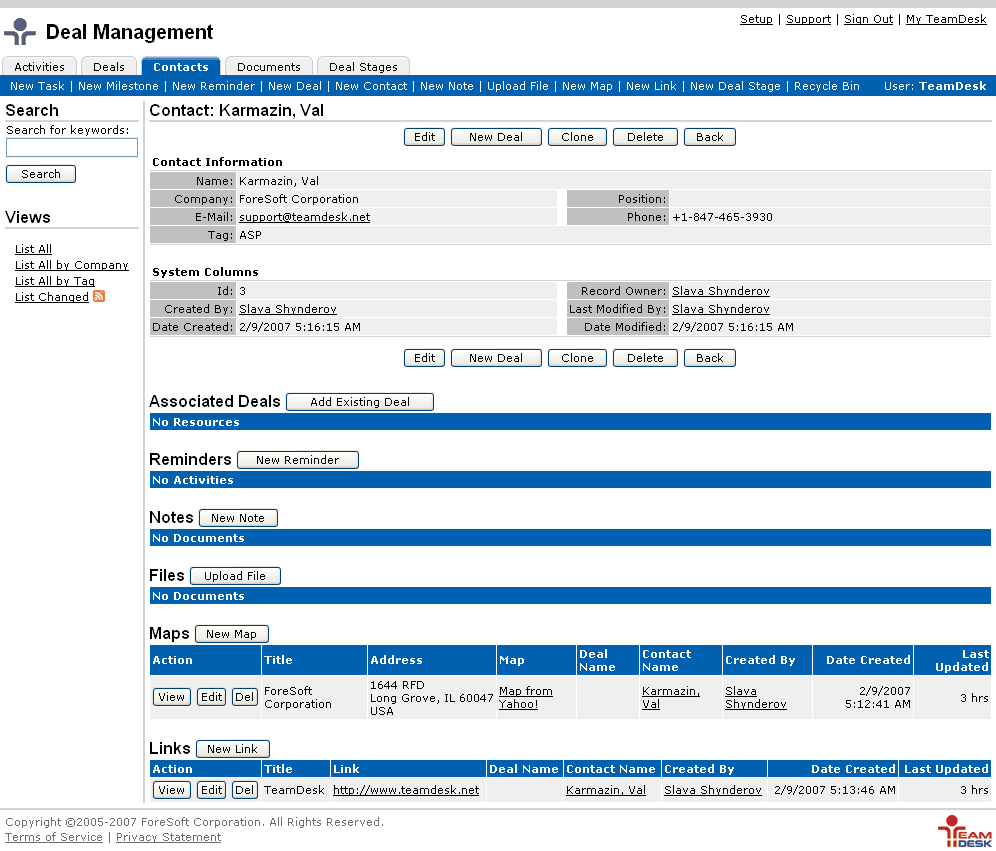Select the Documents tab
Screen dimensions: 996x851
pos(268,67)
